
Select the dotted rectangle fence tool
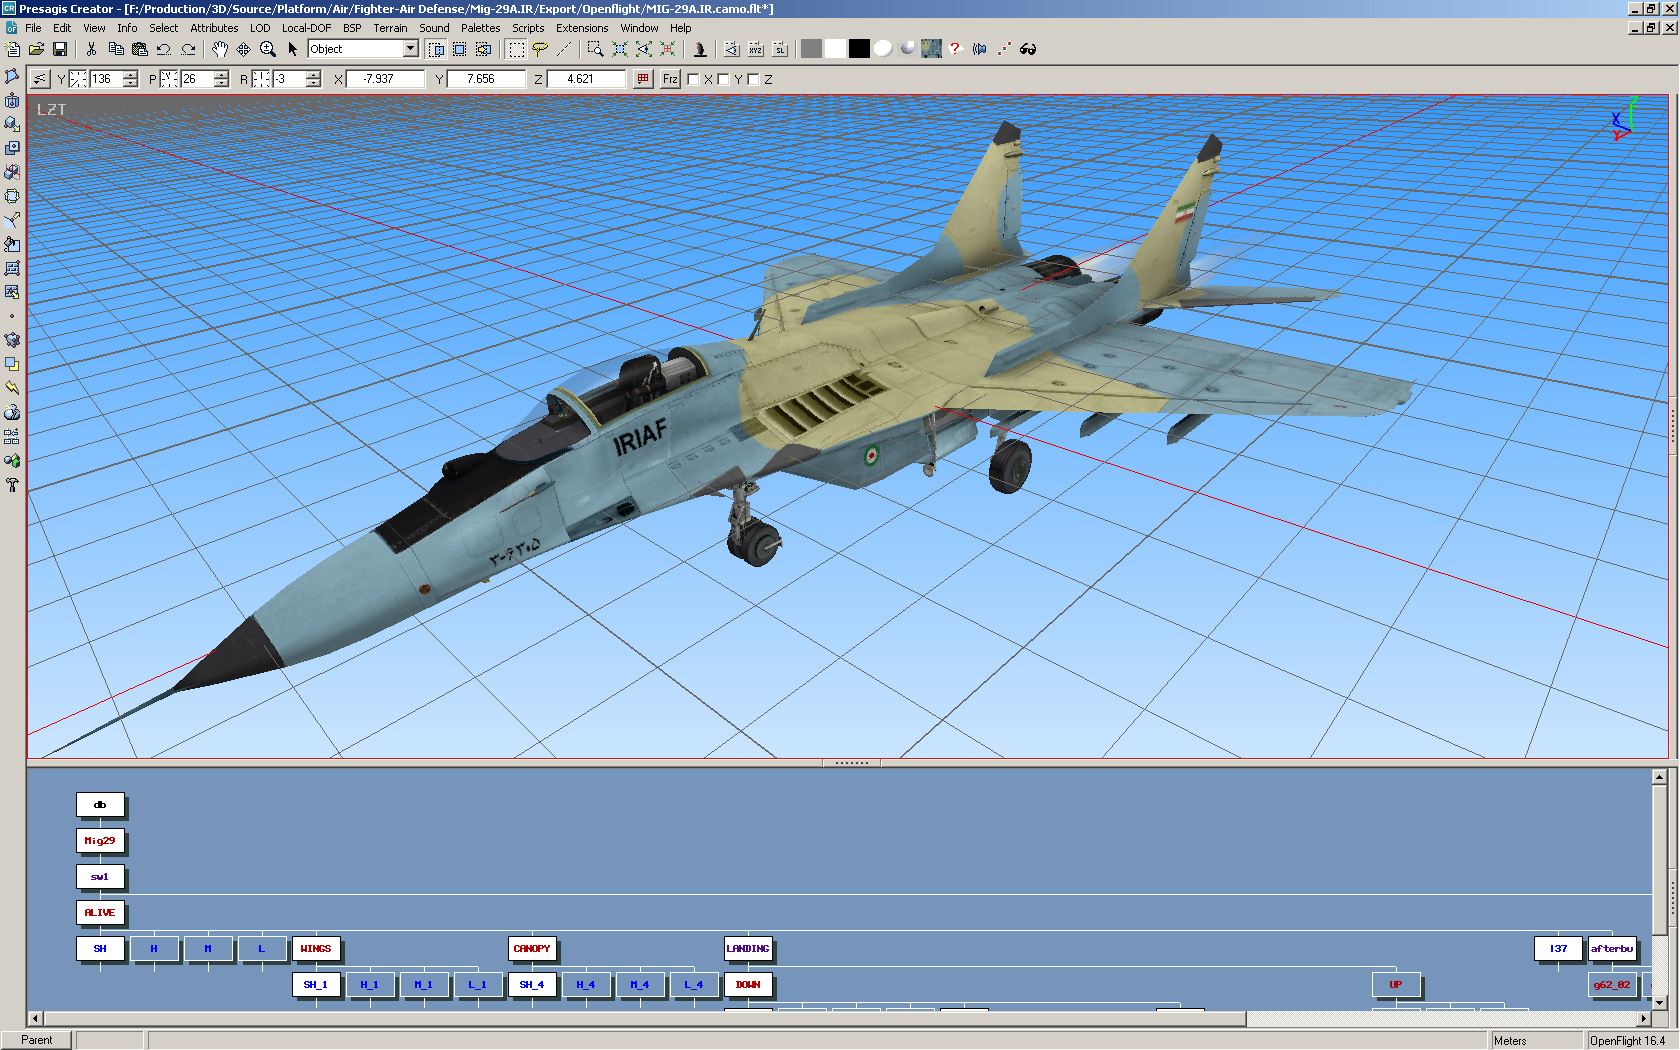(x=516, y=49)
